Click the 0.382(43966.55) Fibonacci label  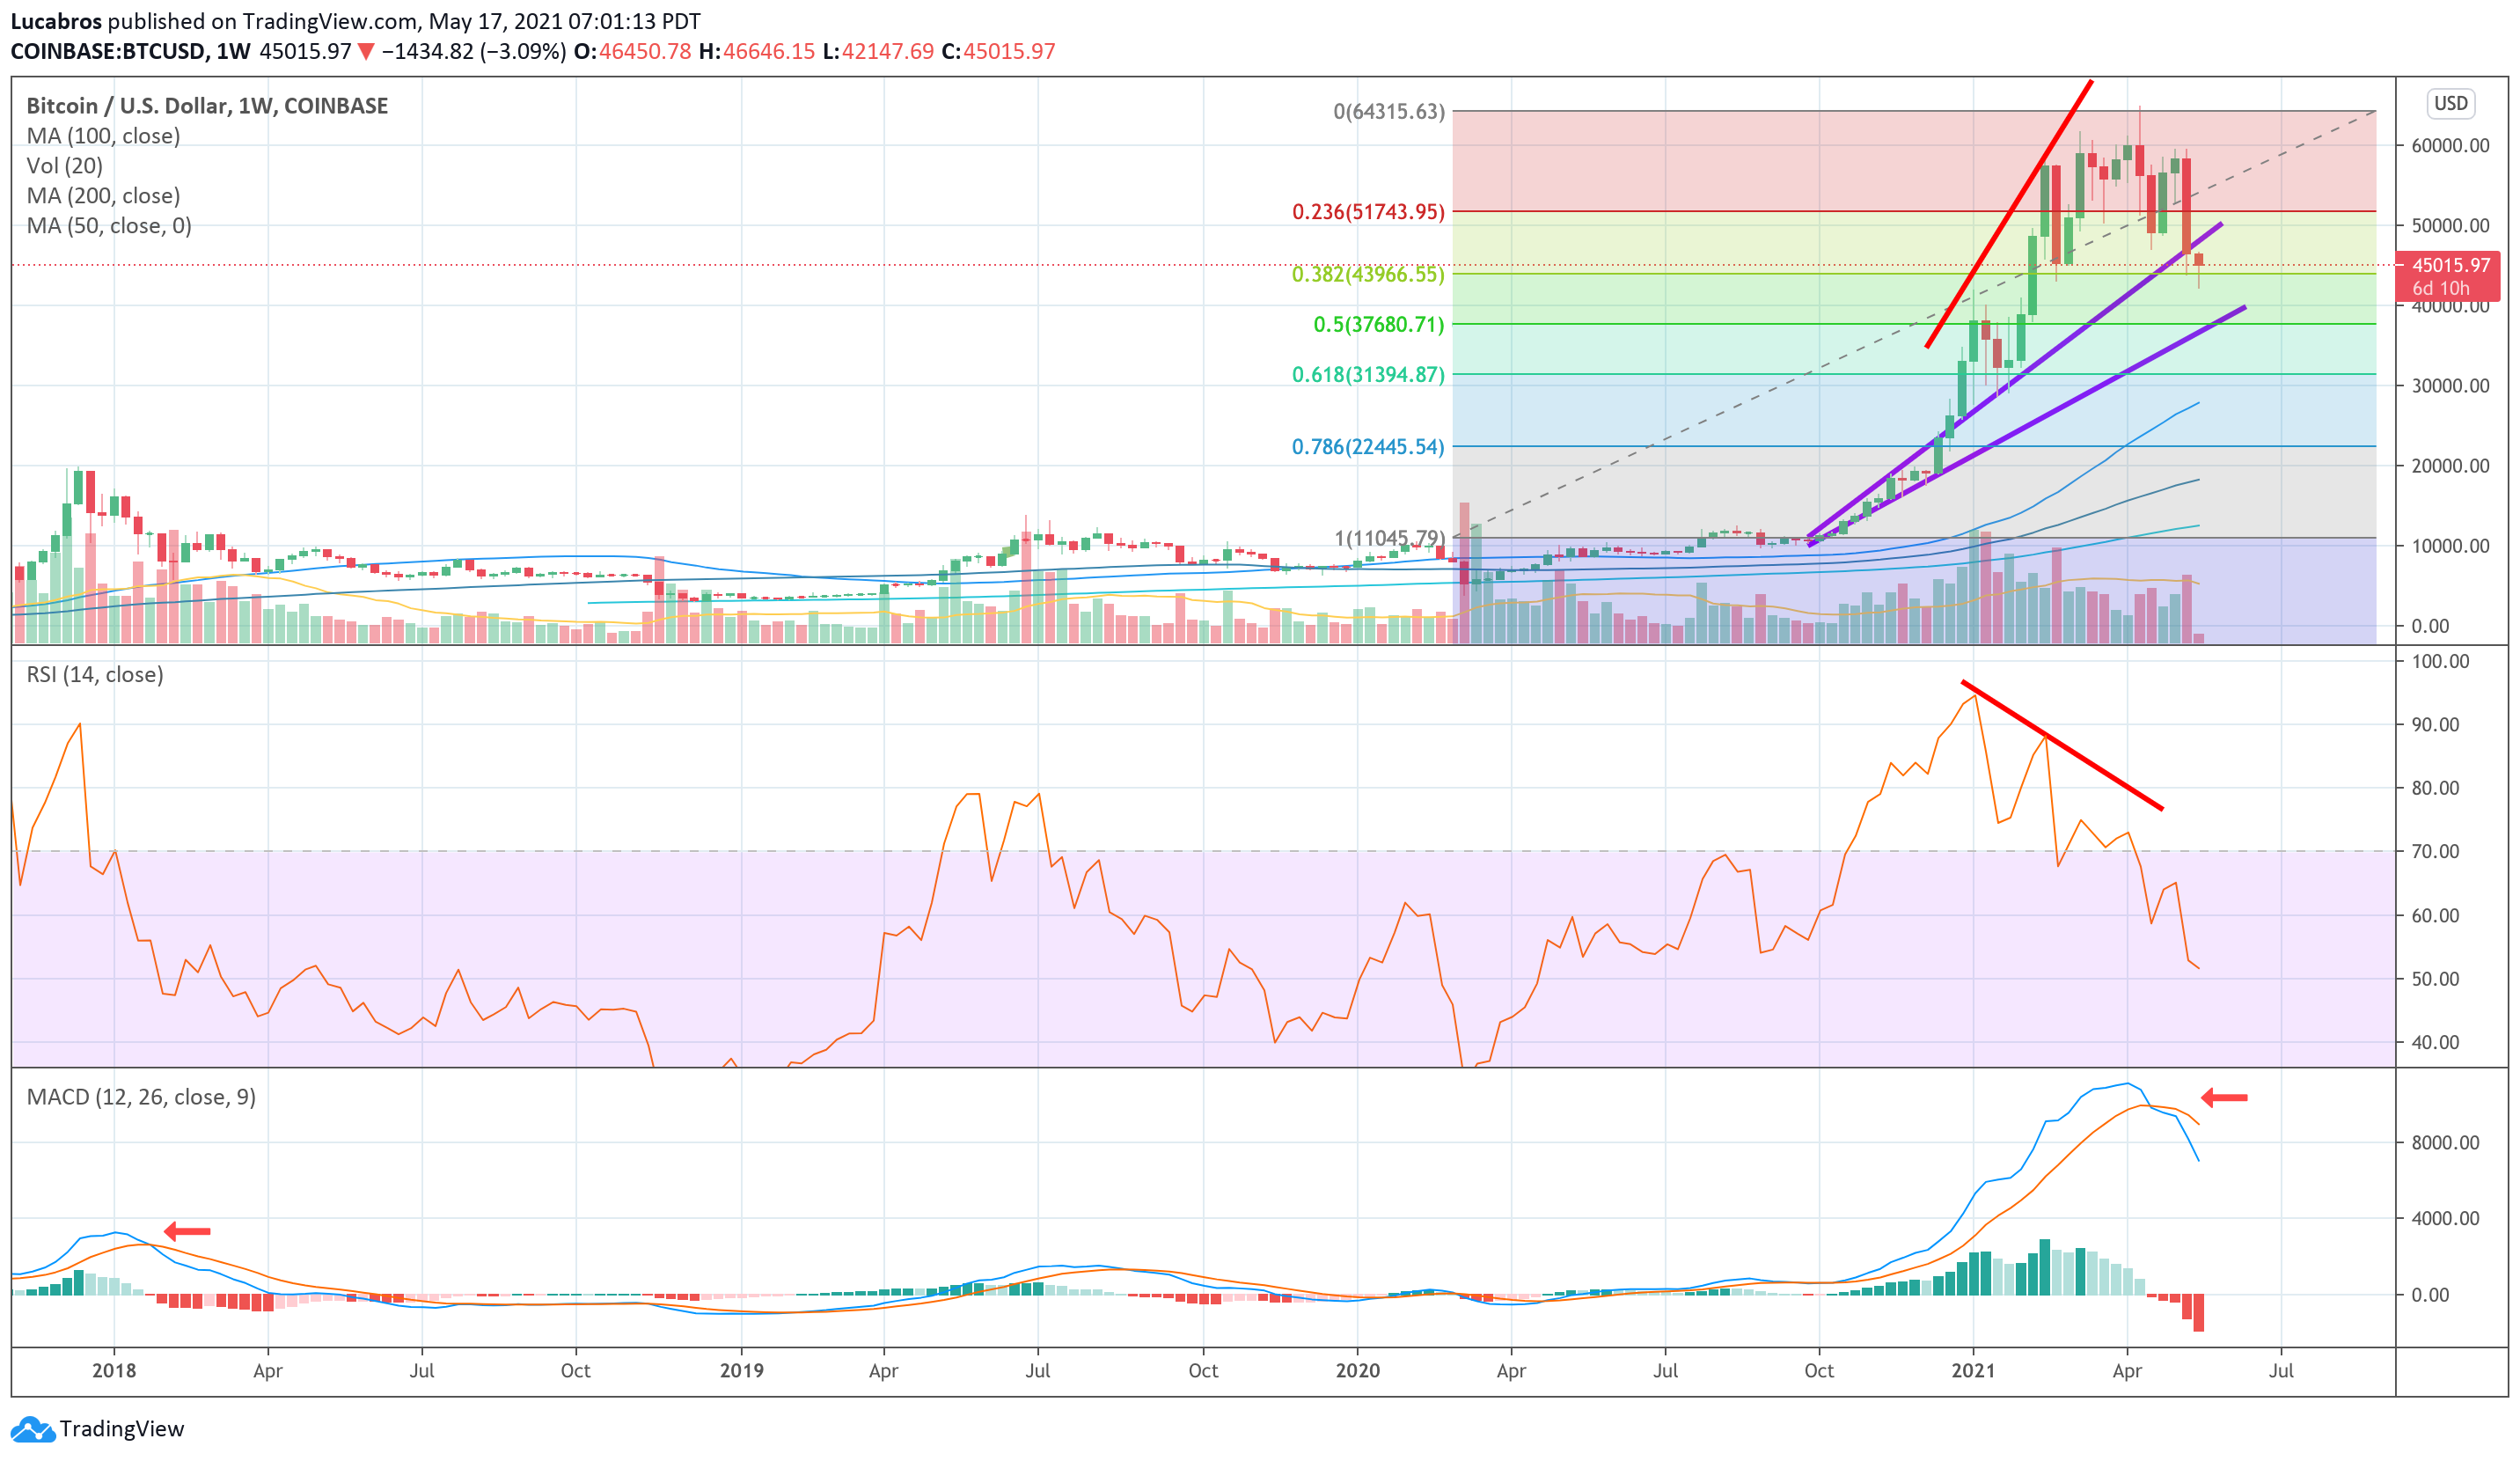click(1368, 274)
